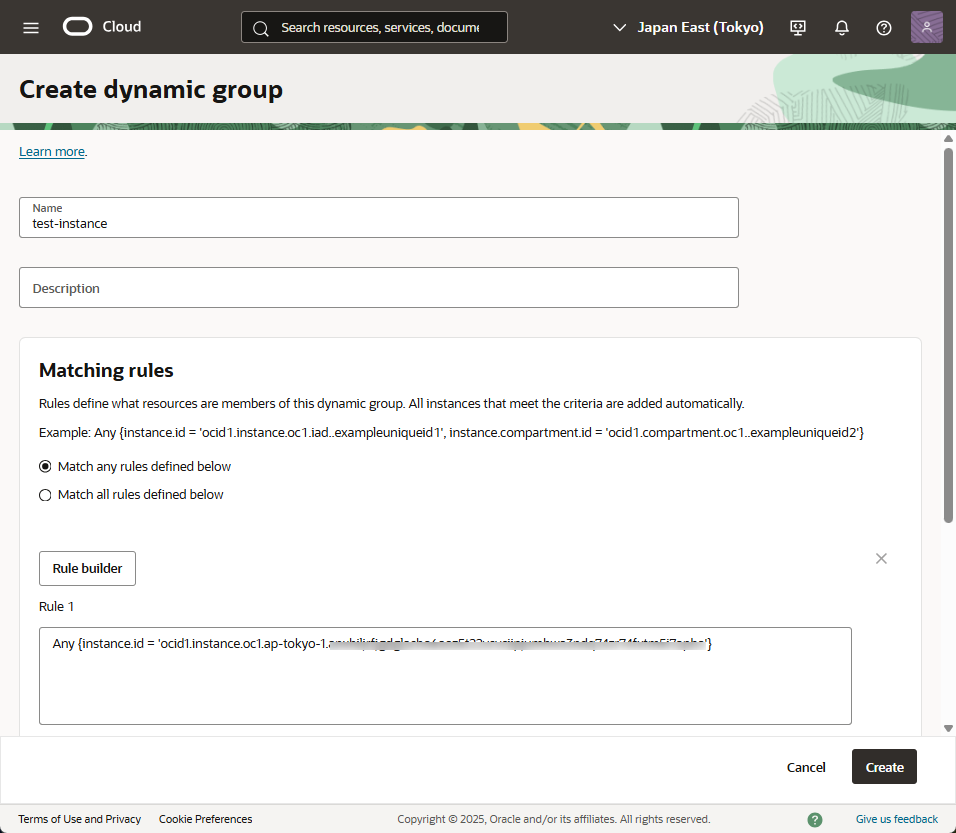Cancel dynamic group creation
This screenshot has height=833, width=956.
pos(806,767)
